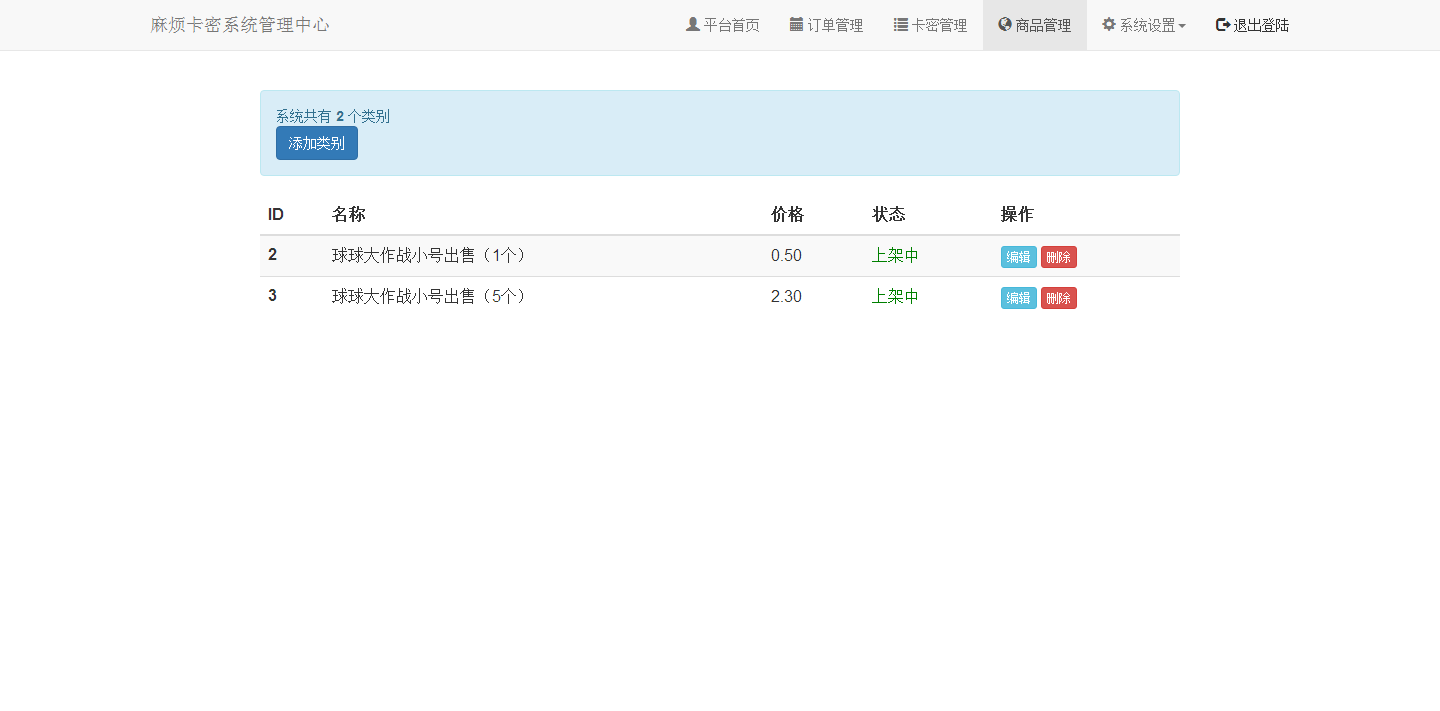Click the 麻烦卡密系统管理中心 brand link

[x=240, y=25]
